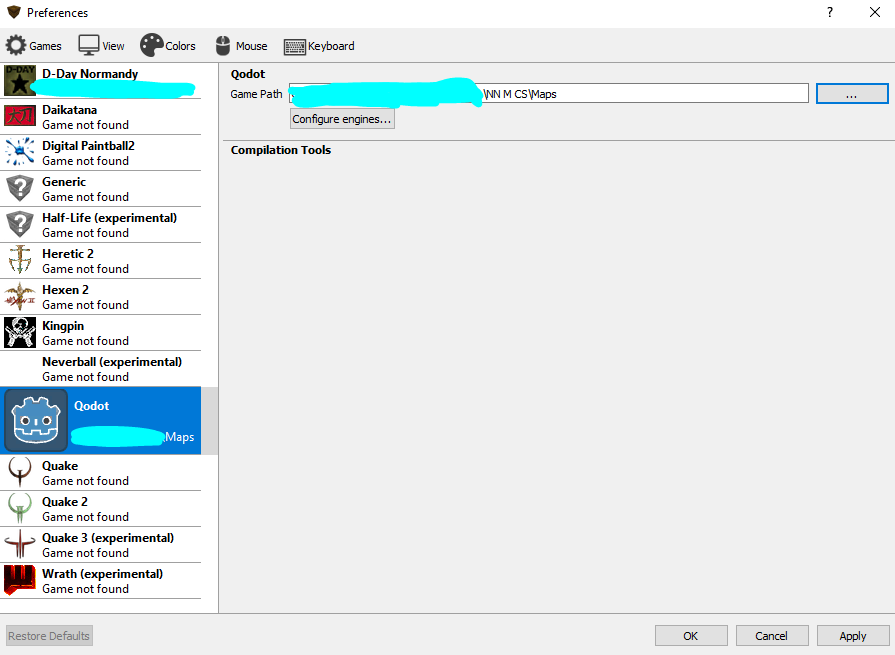Open the Keyboard preferences icon
Screen dimensions: 895x655
[x=295, y=47]
